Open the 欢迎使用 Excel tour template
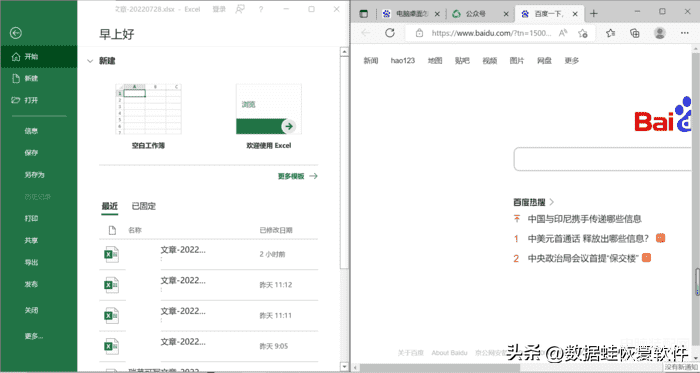700x373 pixels. pos(269,116)
